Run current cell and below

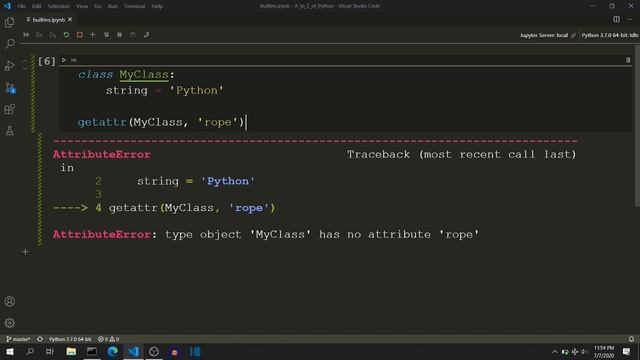(53, 35)
